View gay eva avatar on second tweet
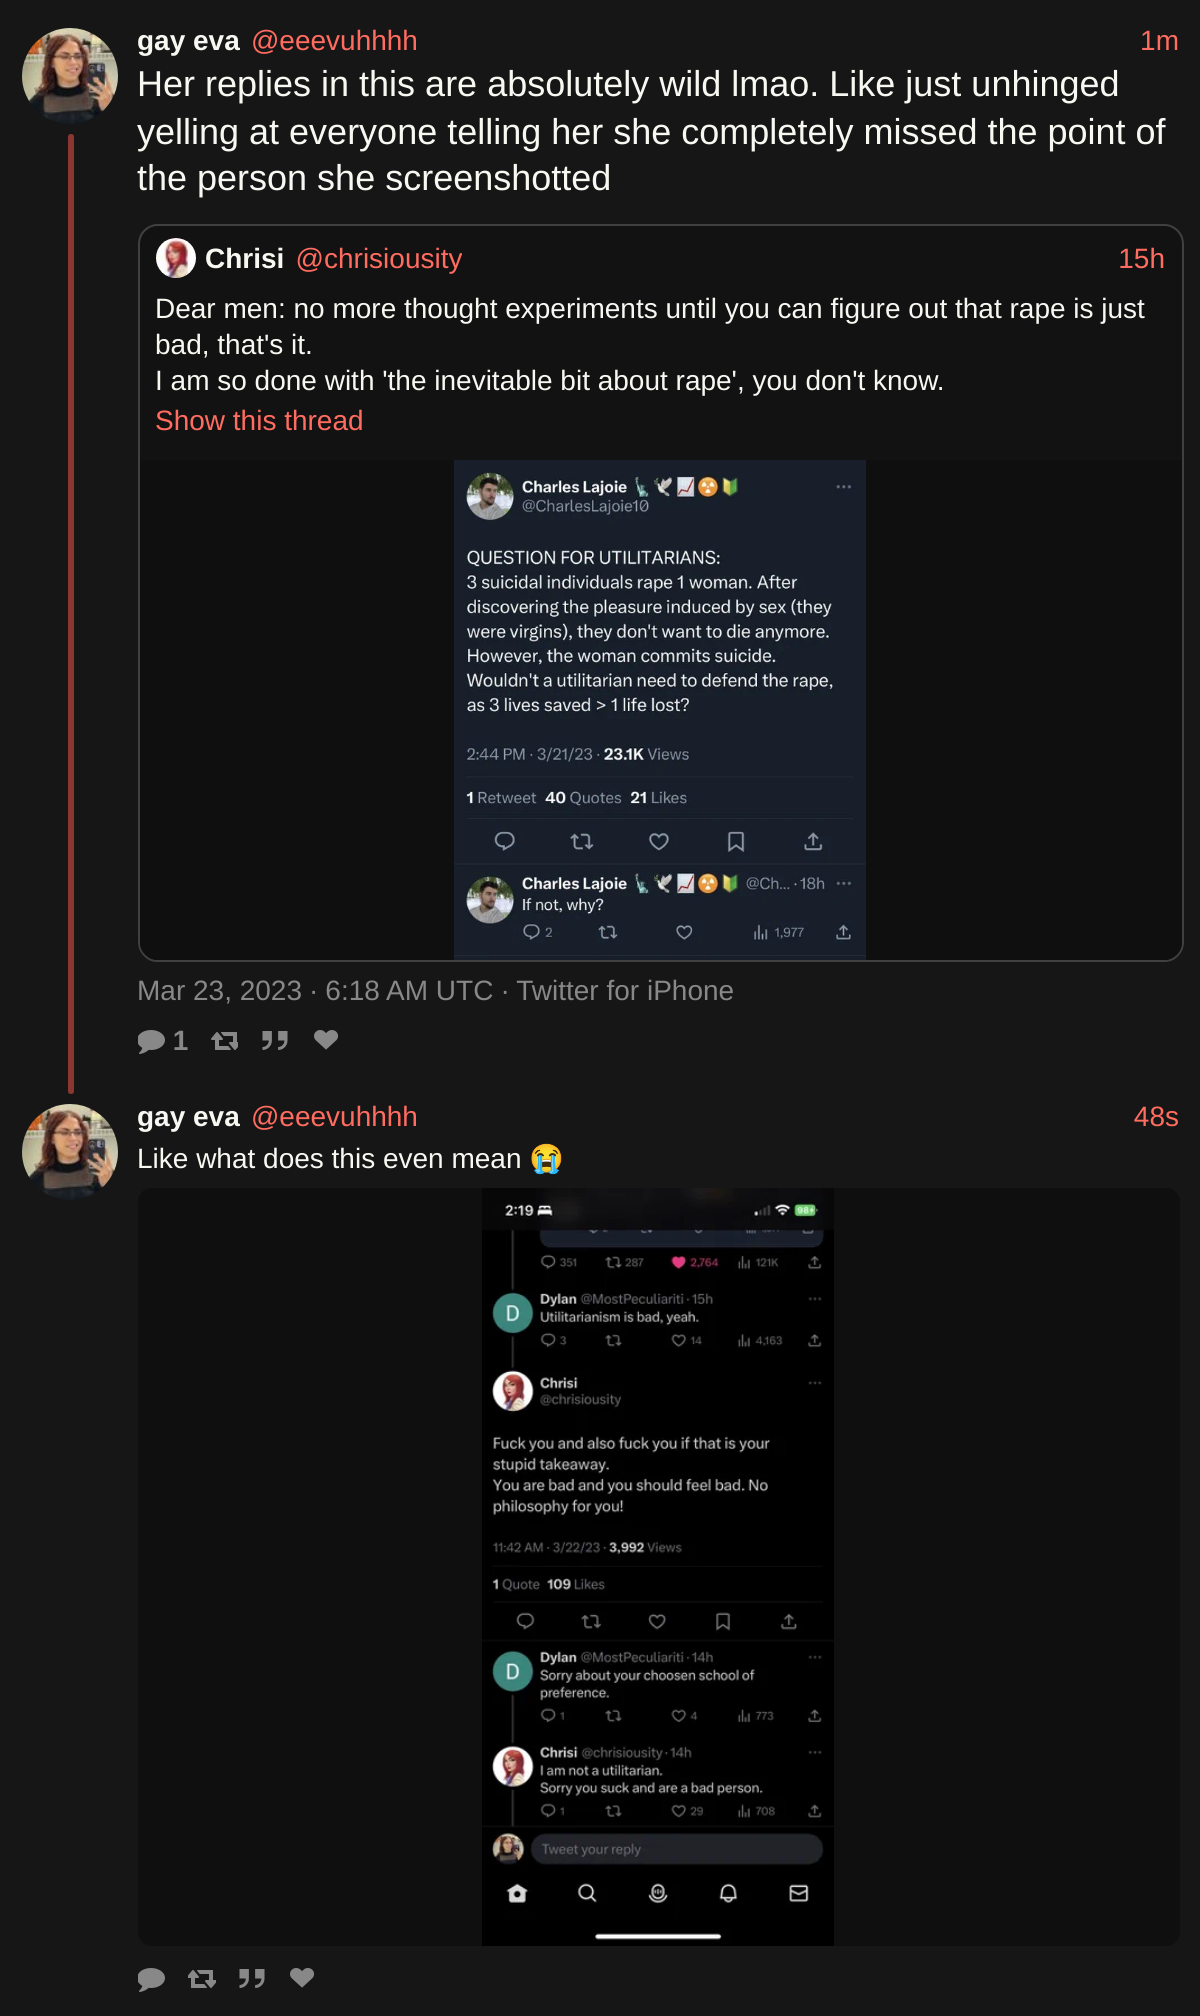 70,1152
